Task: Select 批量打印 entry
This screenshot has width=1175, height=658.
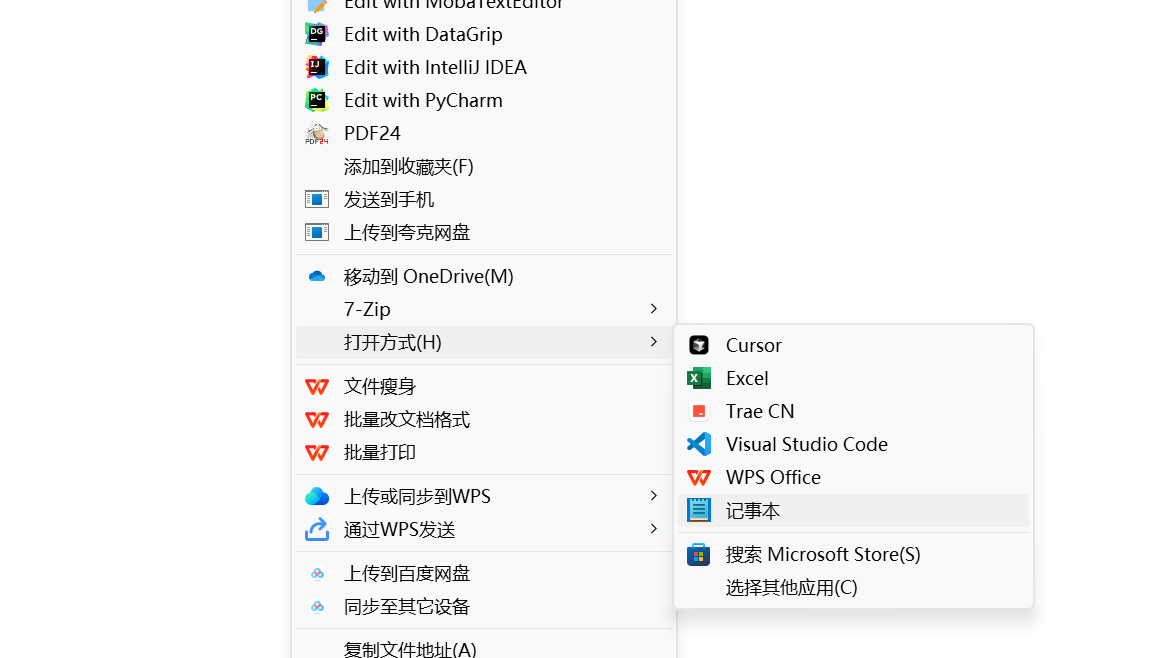Action: click(x=483, y=453)
